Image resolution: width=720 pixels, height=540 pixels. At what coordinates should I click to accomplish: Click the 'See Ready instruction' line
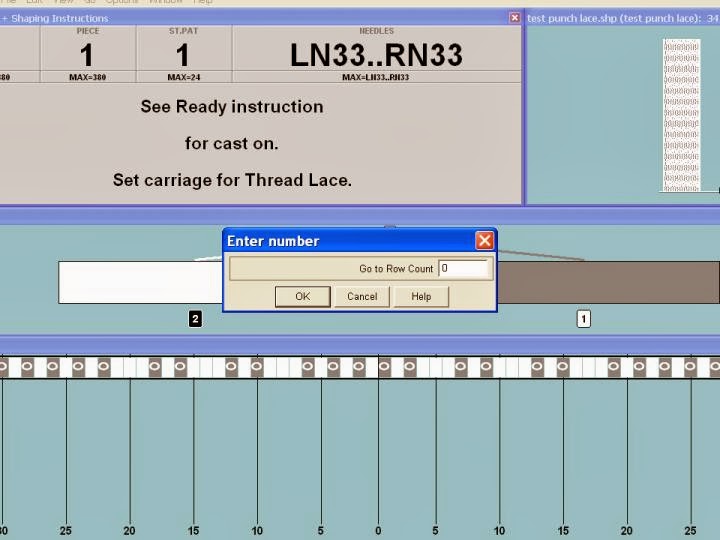point(232,107)
